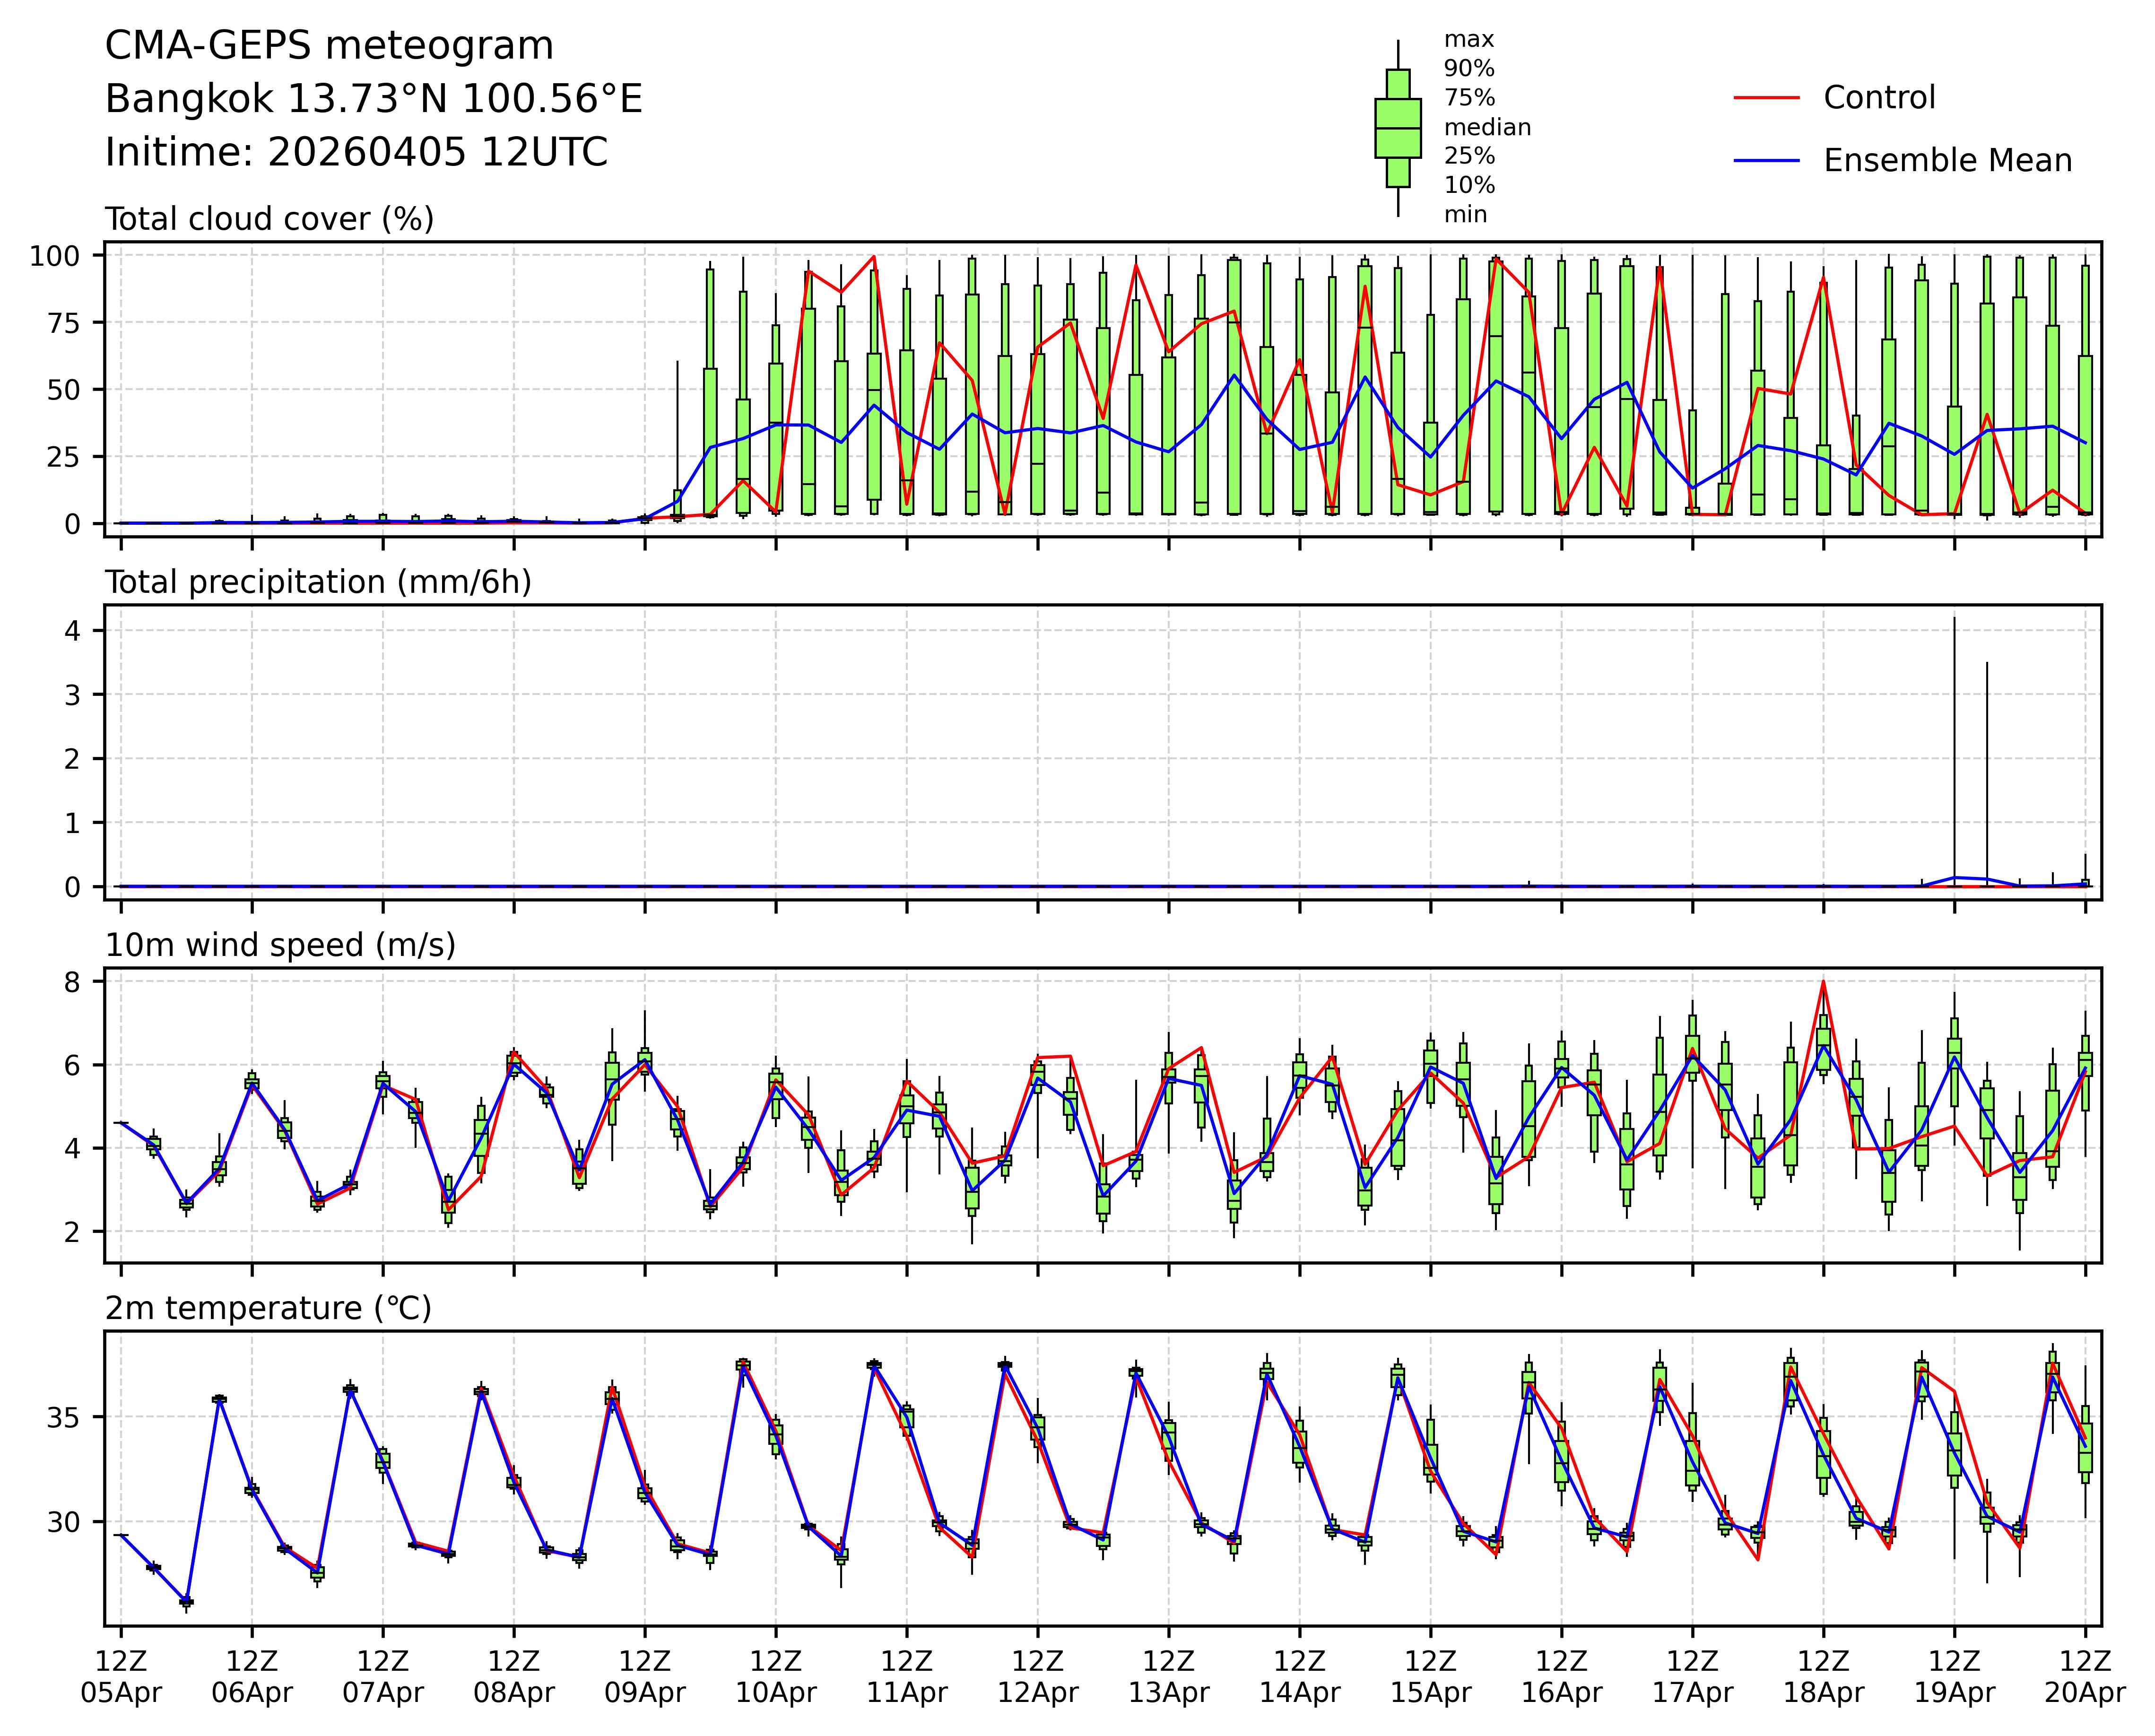
Task: Click the Initime 20260405 12UTC text
Action: pyautogui.click(x=356, y=153)
